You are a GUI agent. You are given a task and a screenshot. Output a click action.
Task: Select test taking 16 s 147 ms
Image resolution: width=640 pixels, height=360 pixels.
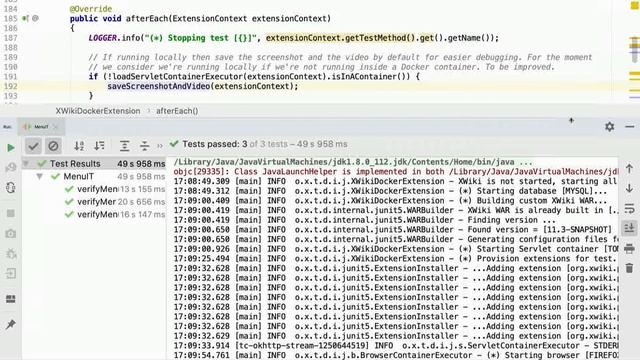tap(94, 214)
